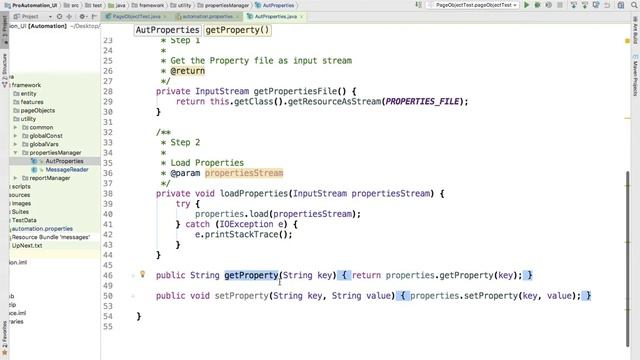Close the PageObjectTest.java tab
The width and height of the screenshot is (640, 360).
(165, 17)
